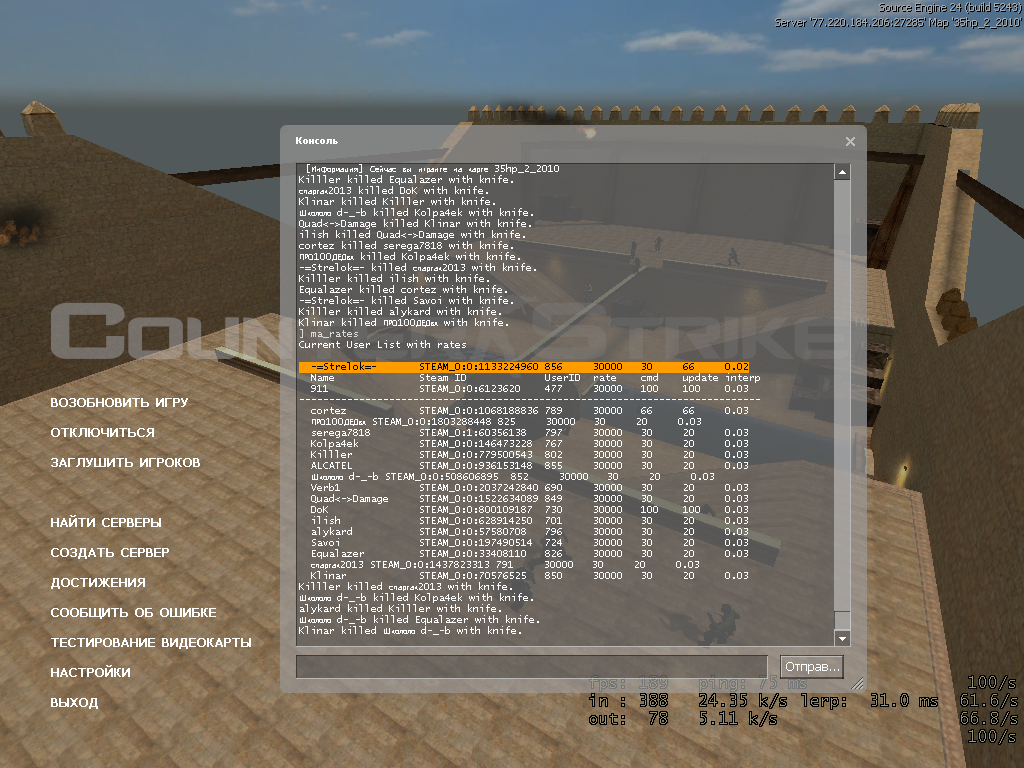Click "alykard killed Killler with knife." line
Image resolution: width=1024 pixels, height=768 pixels.
tap(400, 609)
